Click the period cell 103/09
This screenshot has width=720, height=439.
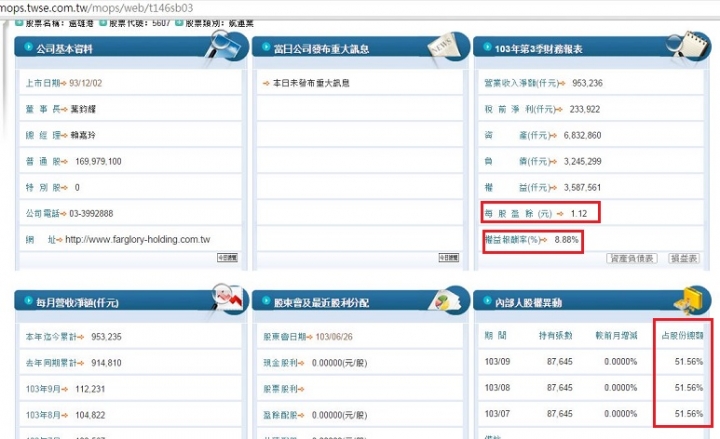(497, 362)
